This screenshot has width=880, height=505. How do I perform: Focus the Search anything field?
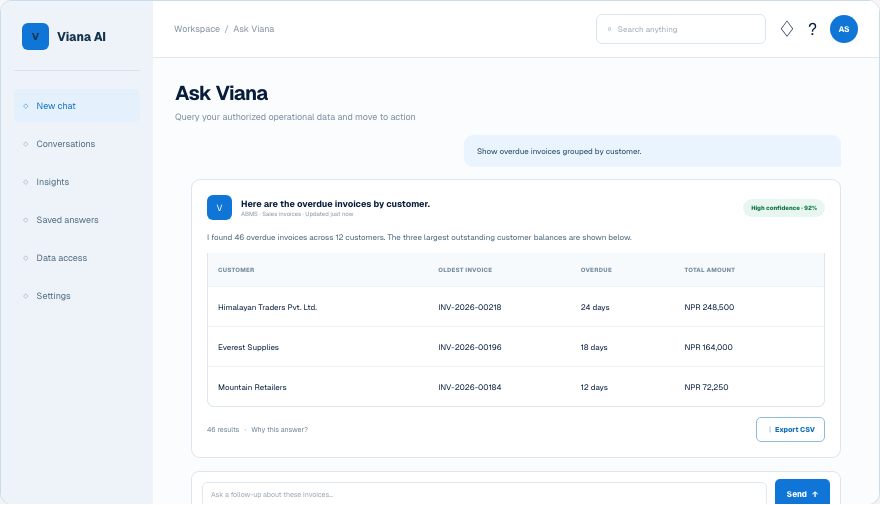click(x=680, y=29)
